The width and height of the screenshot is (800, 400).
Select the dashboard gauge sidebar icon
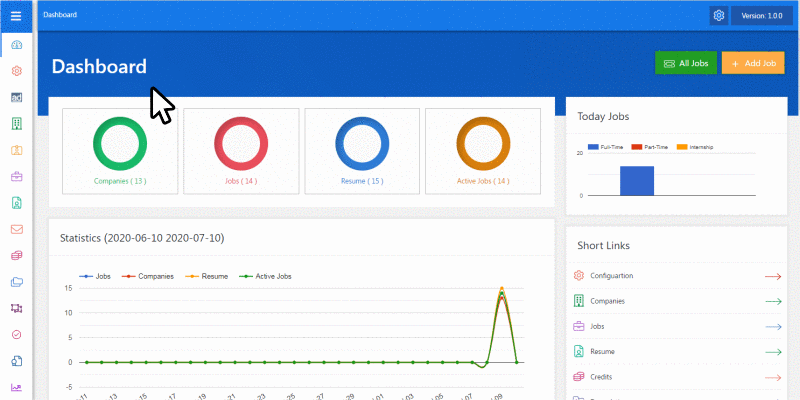[x=16, y=44]
